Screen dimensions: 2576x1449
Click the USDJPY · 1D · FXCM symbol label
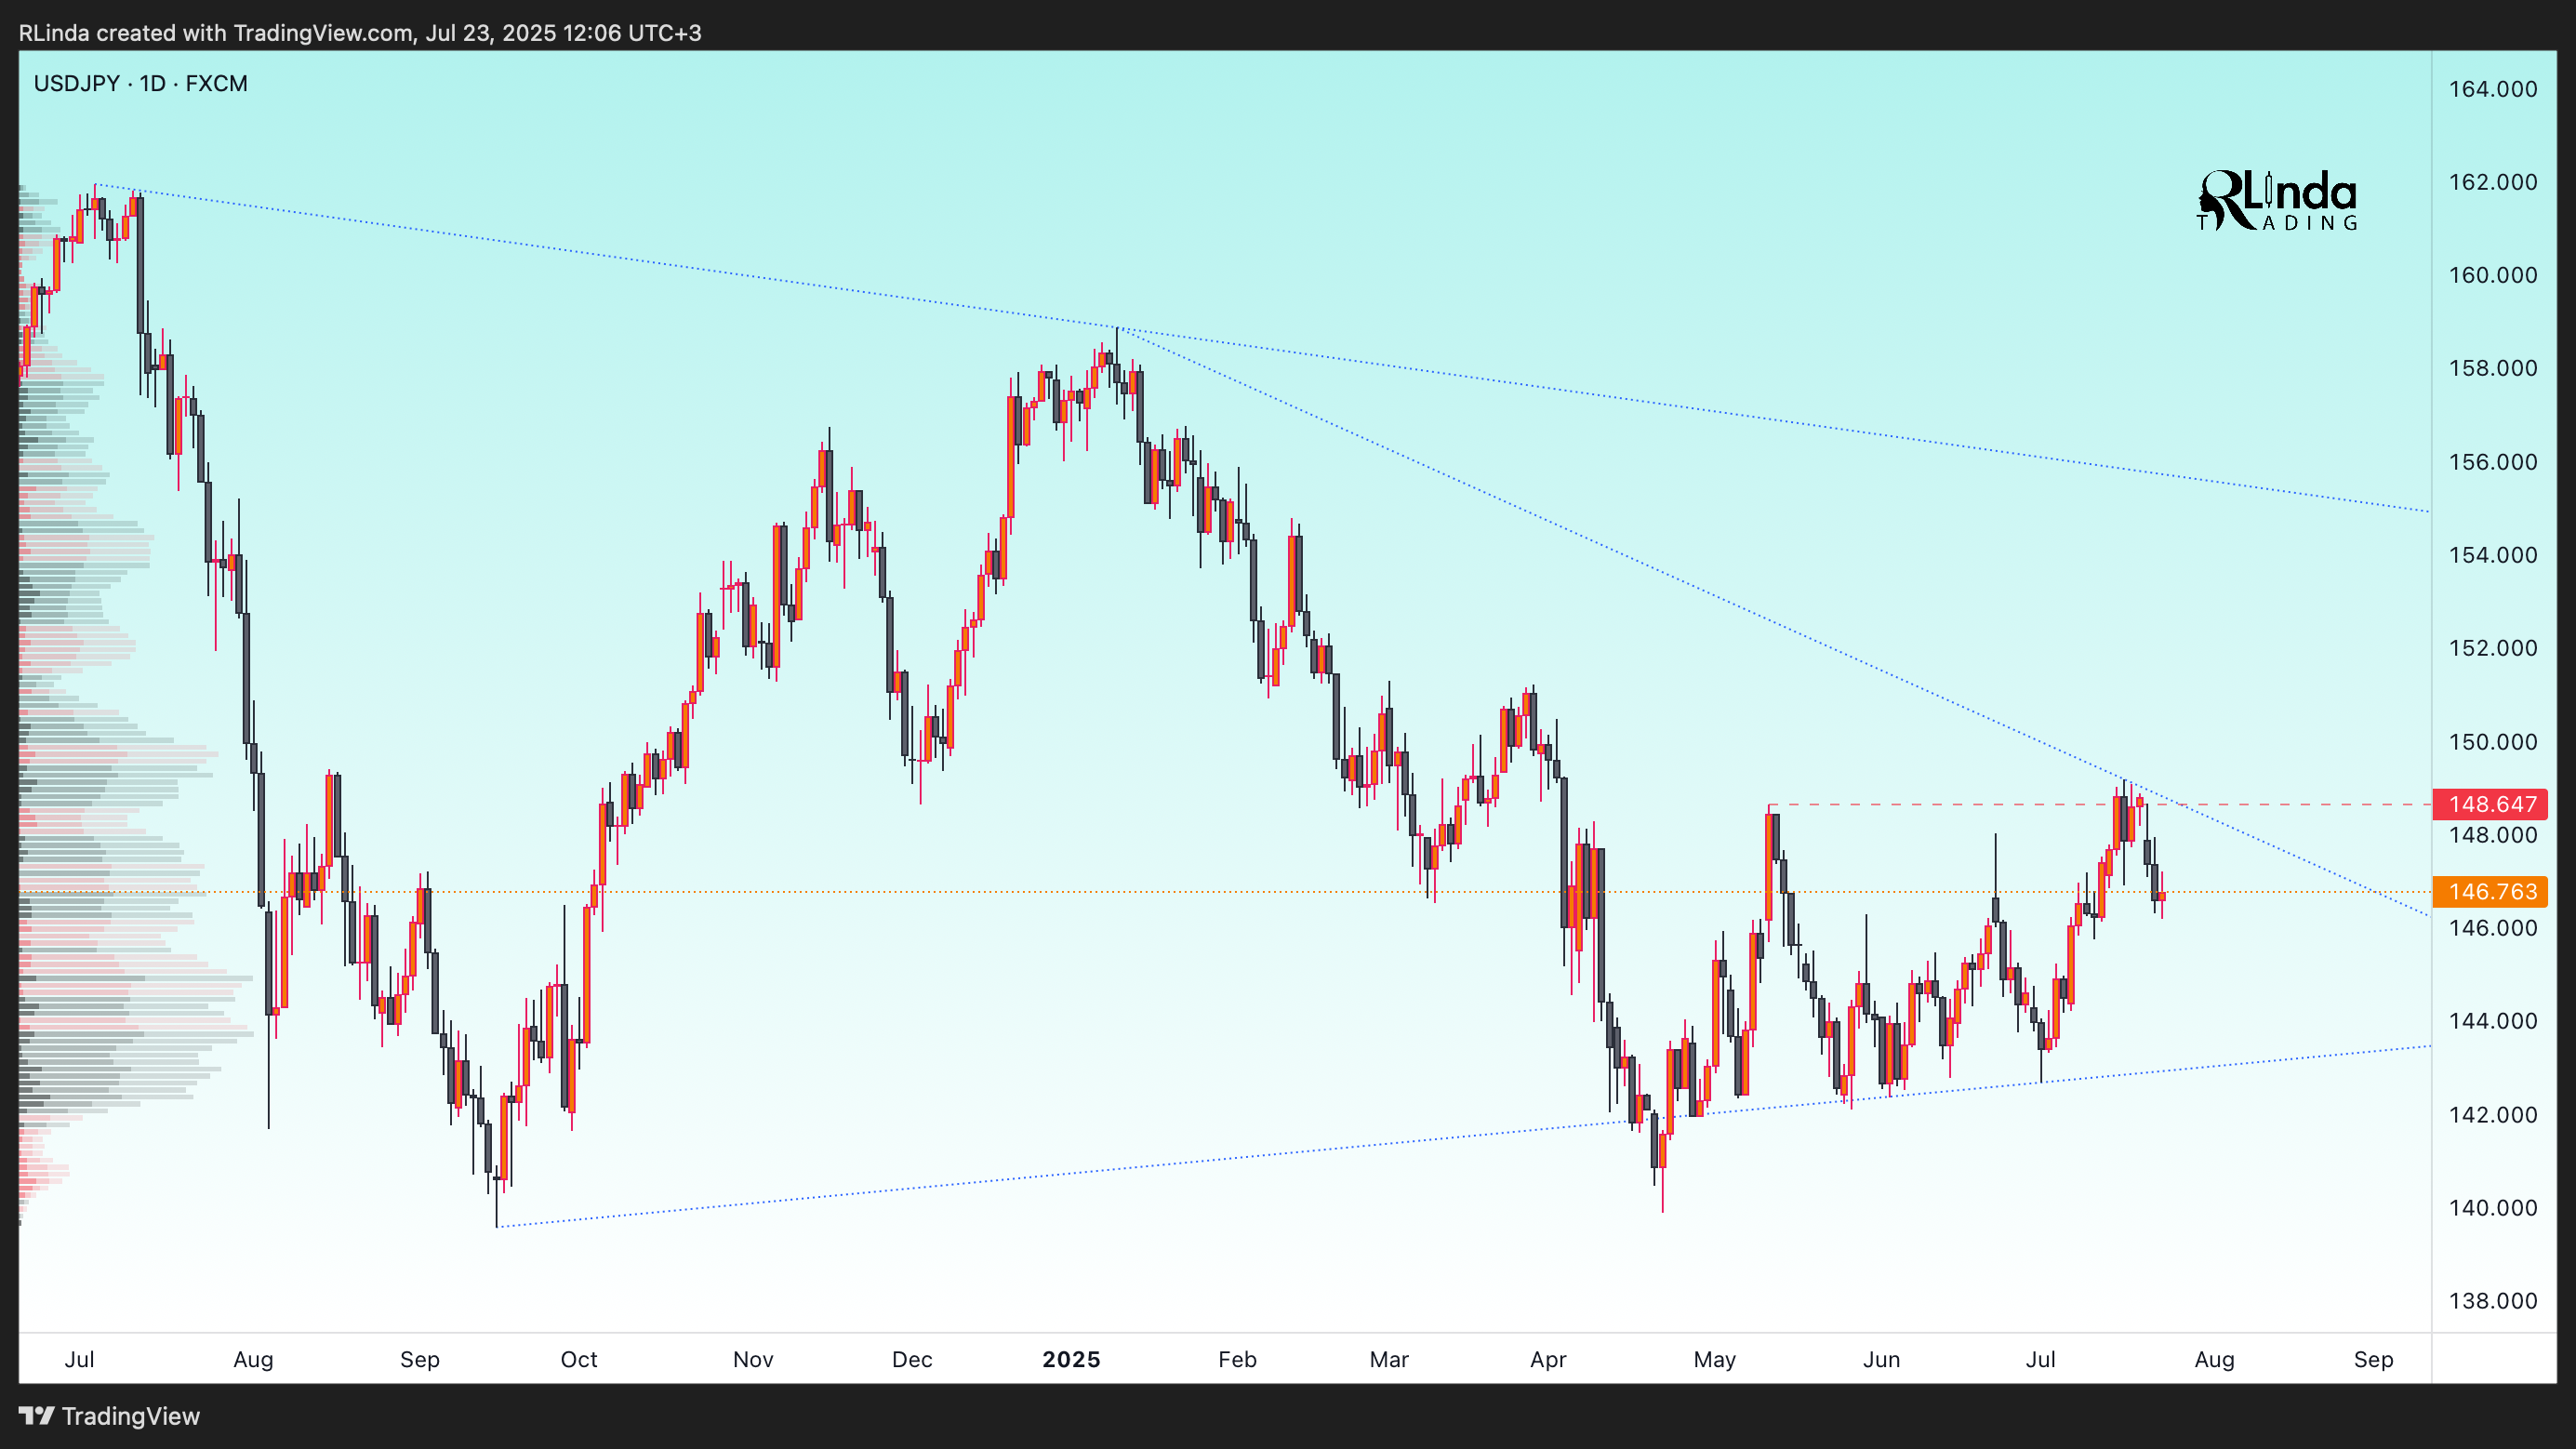[x=141, y=84]
